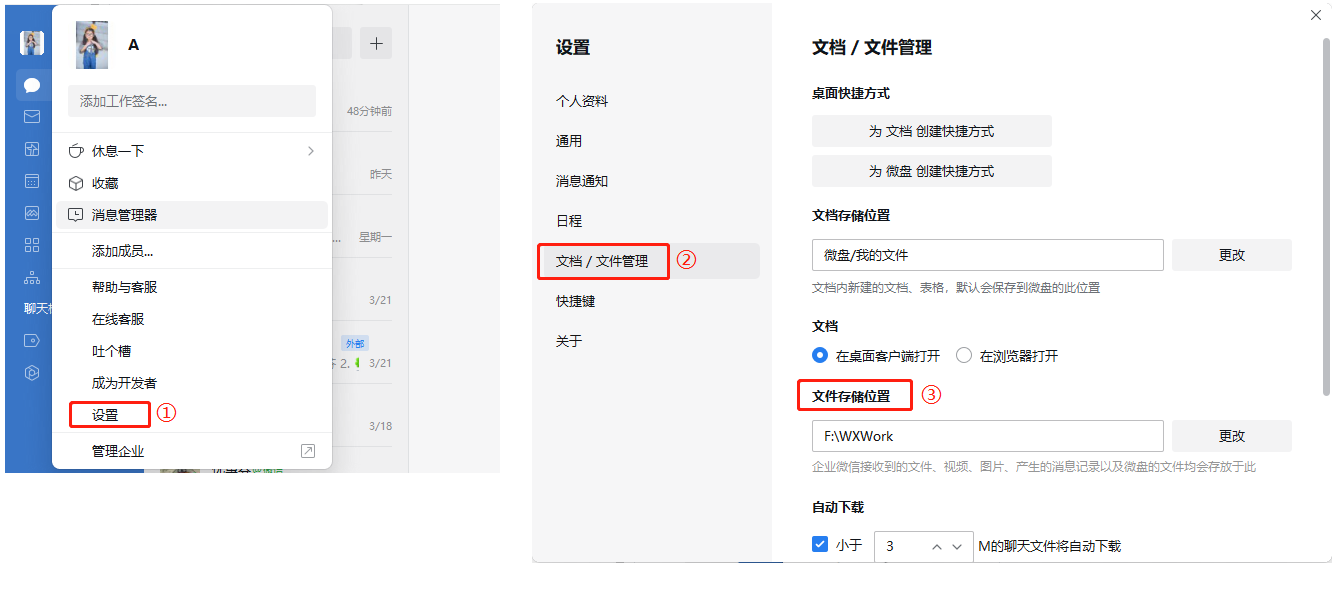Click the external link icon beside 管理企业
The width and height of the screenshot is (1337, 590).
308,451
